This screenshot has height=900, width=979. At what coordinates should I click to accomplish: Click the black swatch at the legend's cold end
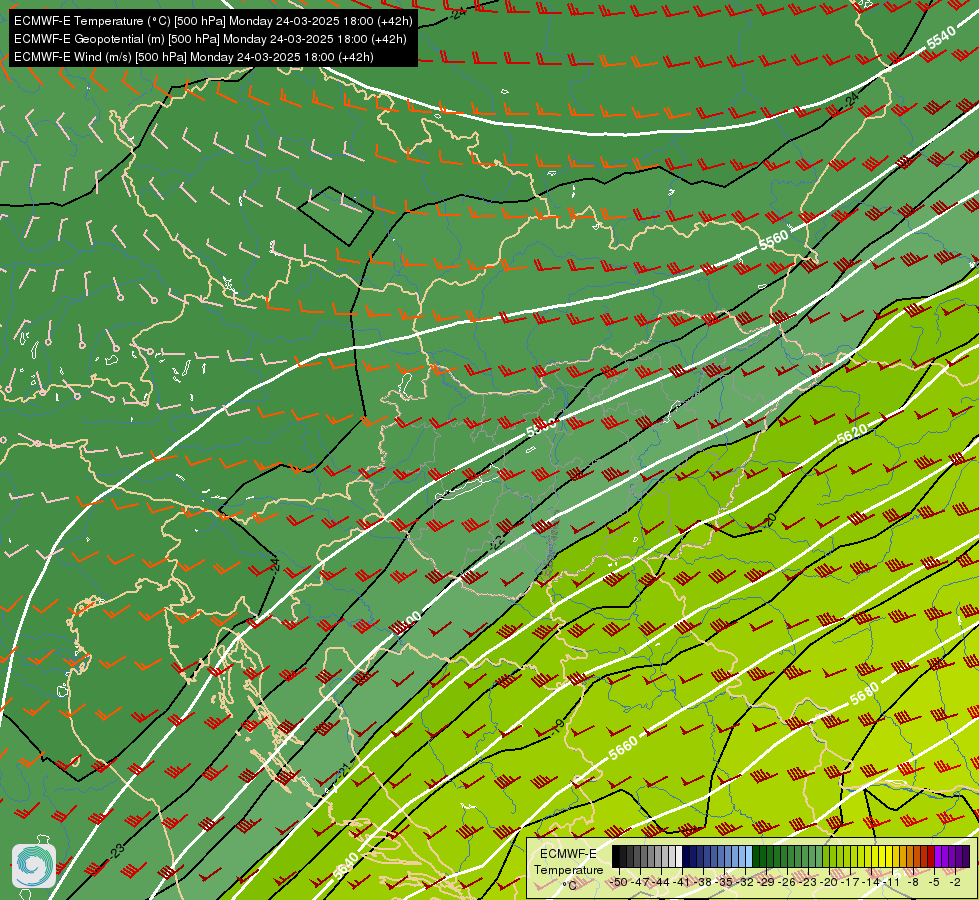pyautogui.click(x=616, y=857)
